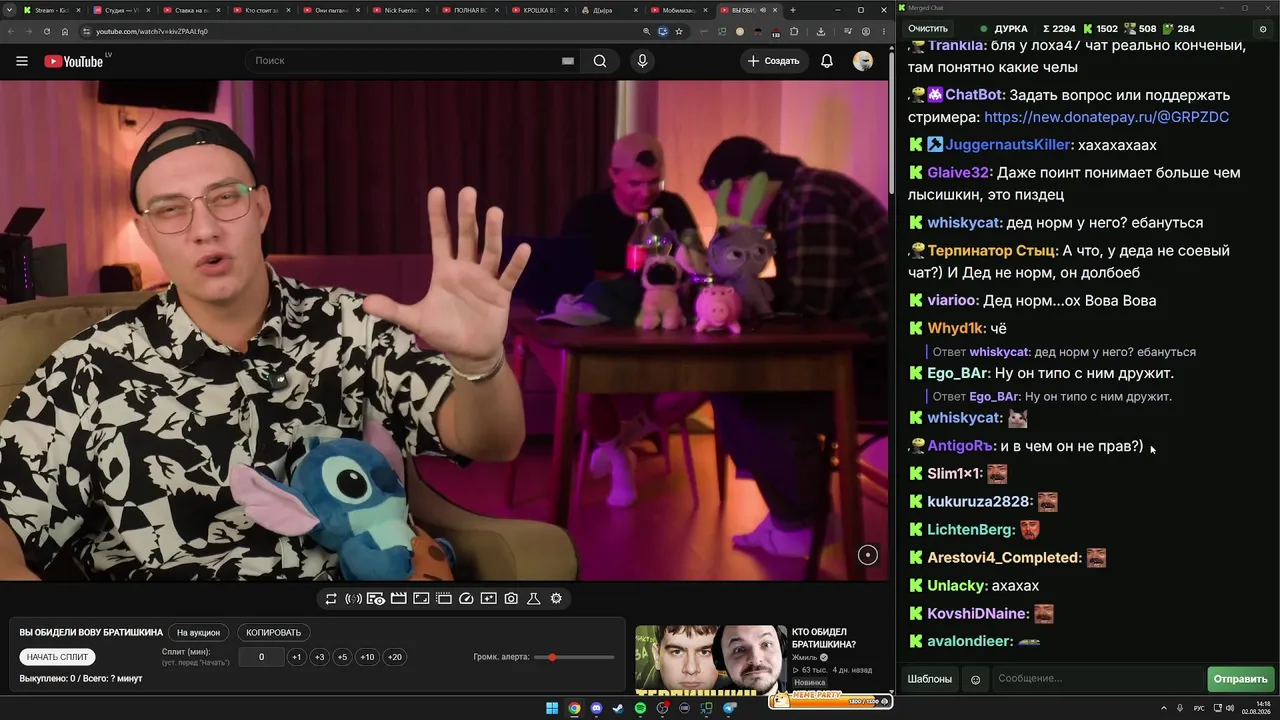Viewport: 1280px width, 720px height.
Task: Click the add-screen plus icon in video toolbar
Action: pos(488,599)
